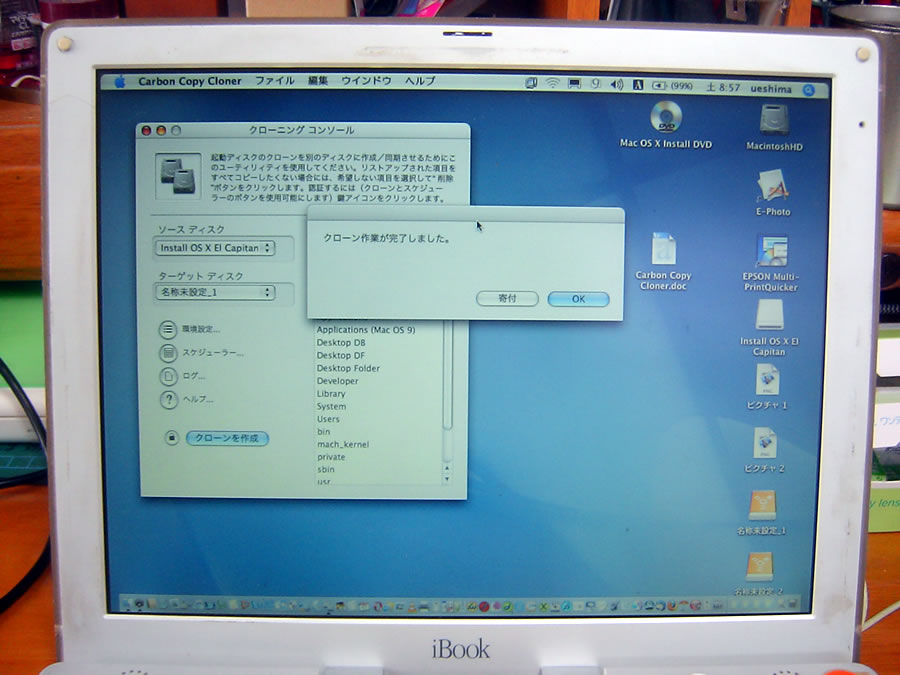Image resolution: width=900 pixels, height=675 pixels.
Task: Click the ヘルプ question mark icon
Action: (x=169, y=399)
